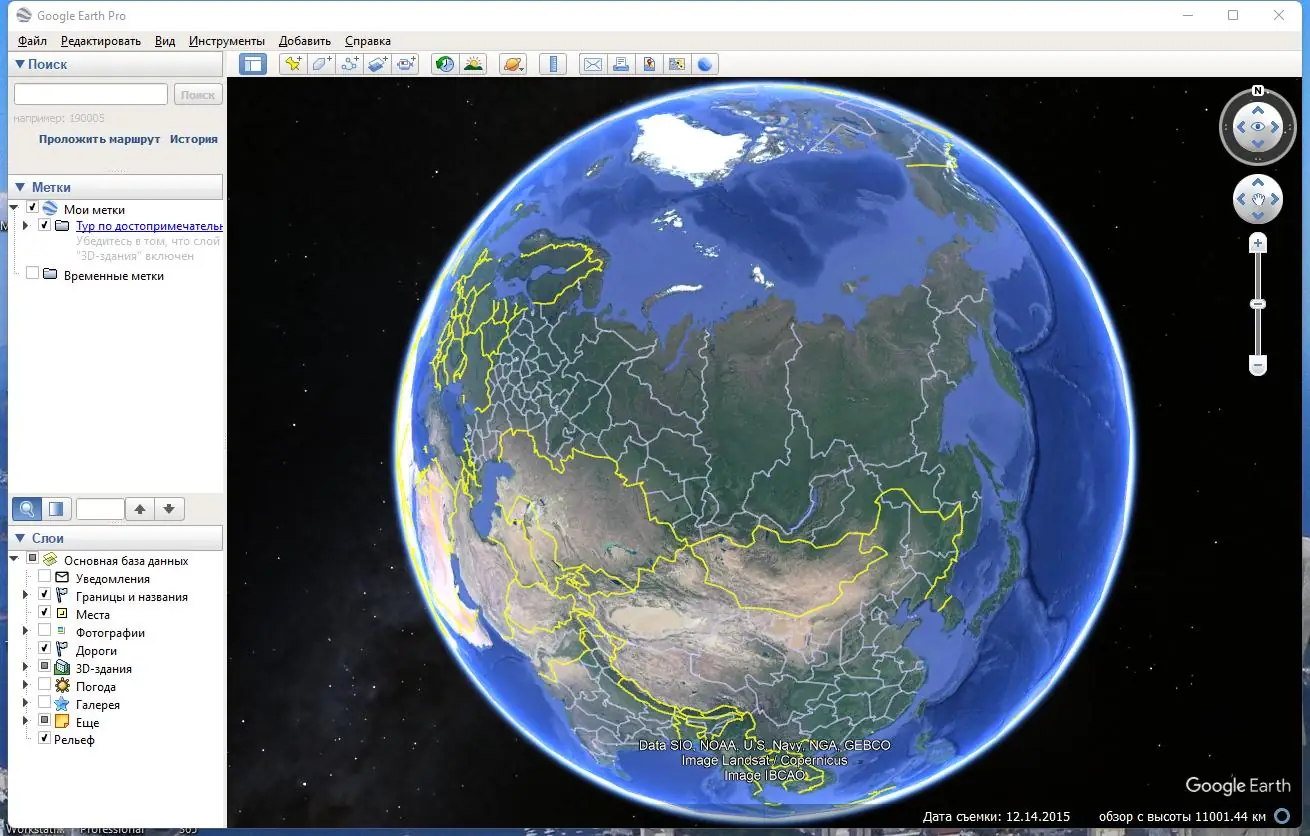The width and height of the screenshot is (1310, 836).
Task: Uncheck the Рельеф layer
Action: coord(44,739)
